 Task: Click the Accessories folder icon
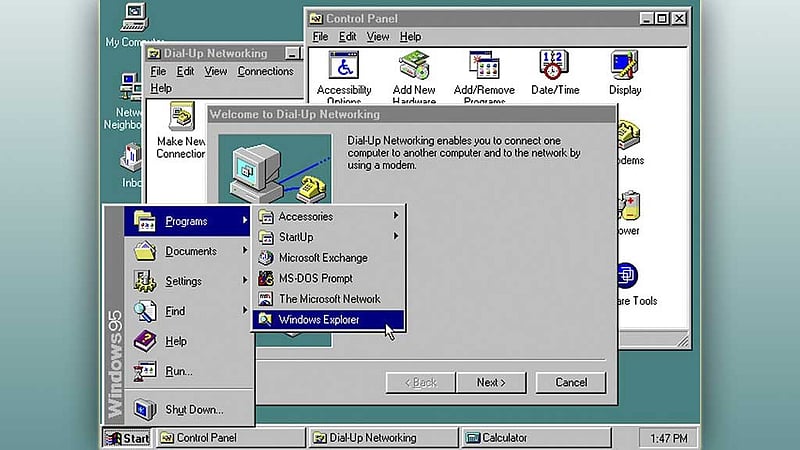pyautogui.click(x=265, y=216)
